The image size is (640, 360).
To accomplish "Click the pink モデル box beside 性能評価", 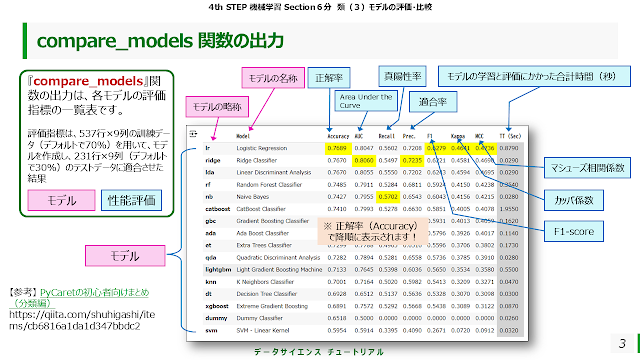I will tap(62, 200).
